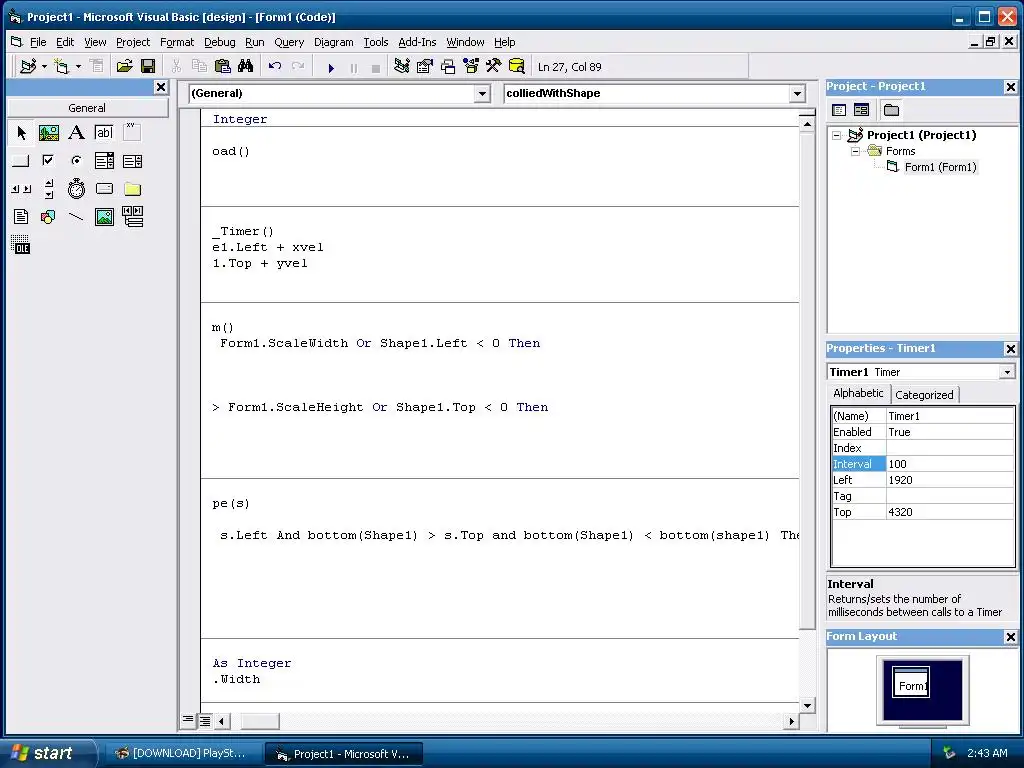Screen dimensions: 1024x768
Task: Click the code window scroll down arrow
Action: pyautogui.click(x=807, y=705)
